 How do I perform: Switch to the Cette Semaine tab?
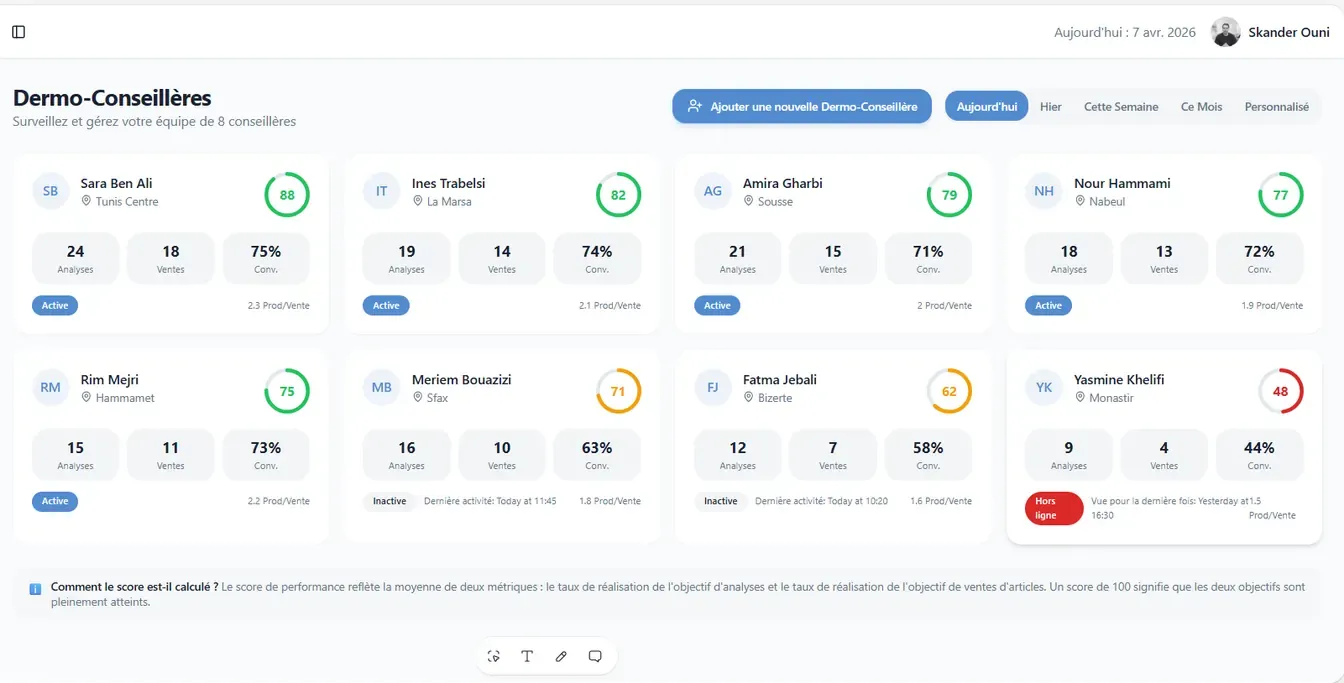point(1121,106)
